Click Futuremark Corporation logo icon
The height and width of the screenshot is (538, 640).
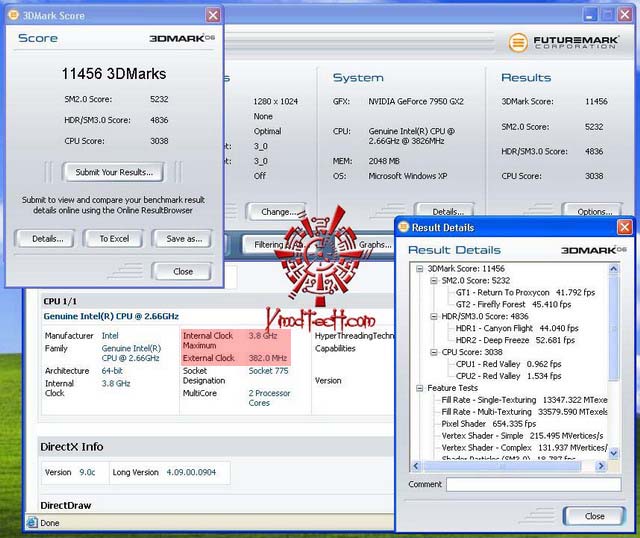(518, 42)
